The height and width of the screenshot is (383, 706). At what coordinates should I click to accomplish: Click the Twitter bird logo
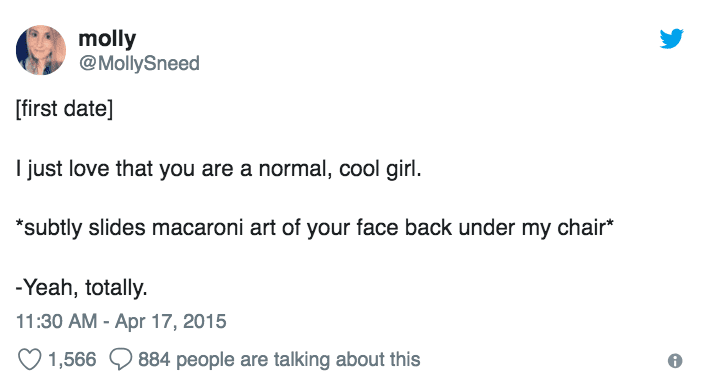(671, 38)
